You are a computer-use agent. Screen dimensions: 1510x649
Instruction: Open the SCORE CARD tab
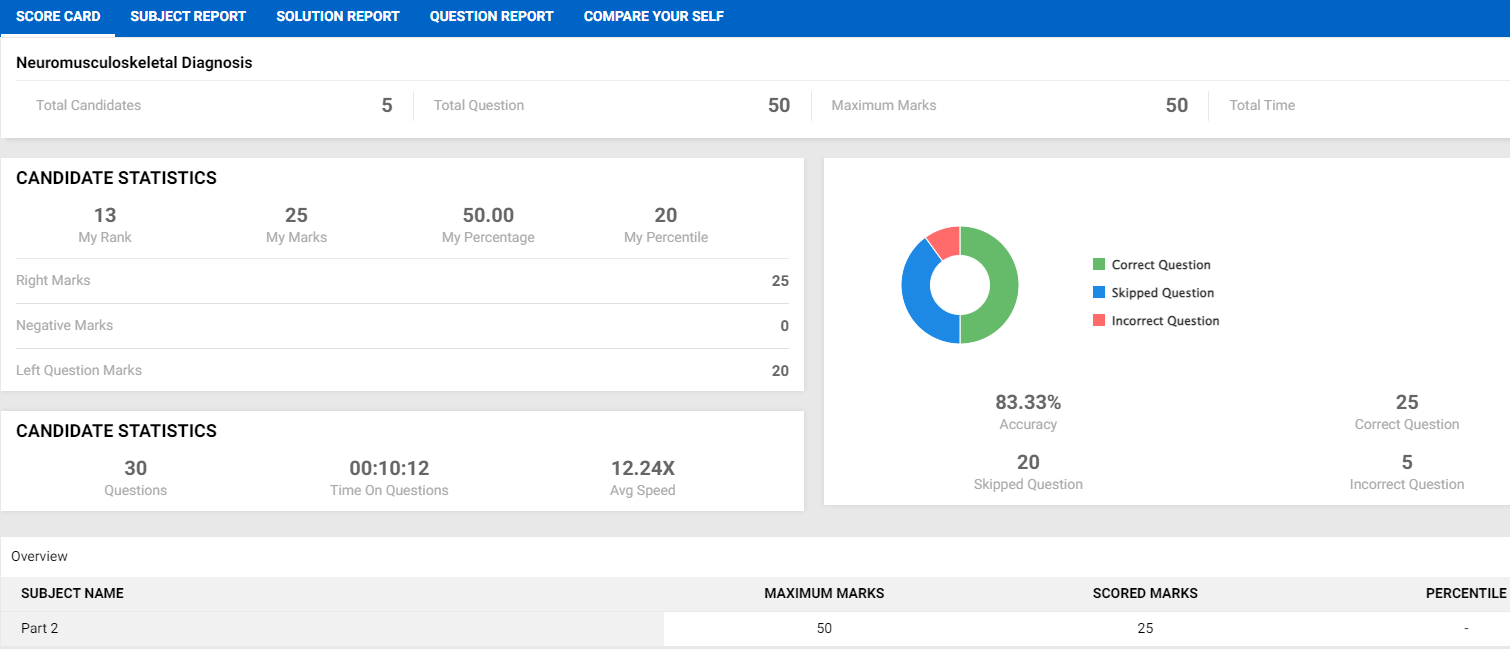click(58, 17)
